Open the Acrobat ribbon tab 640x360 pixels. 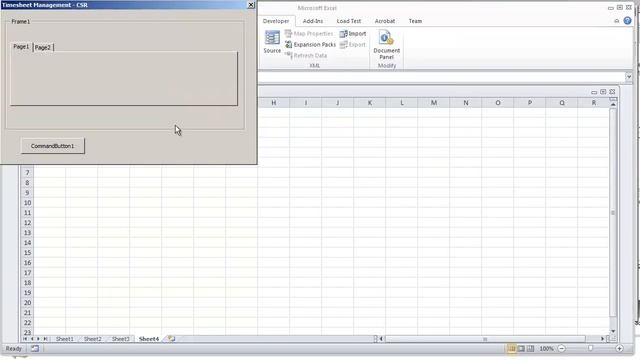(x=384, y=21)
